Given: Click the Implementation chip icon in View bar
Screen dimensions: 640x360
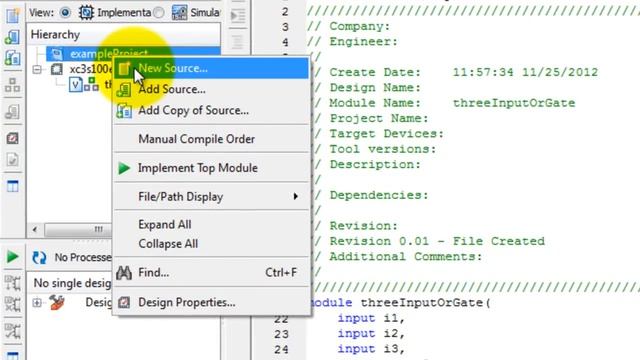Looking at the screenshot, I should pyautogui.click(x=86, y=13).
